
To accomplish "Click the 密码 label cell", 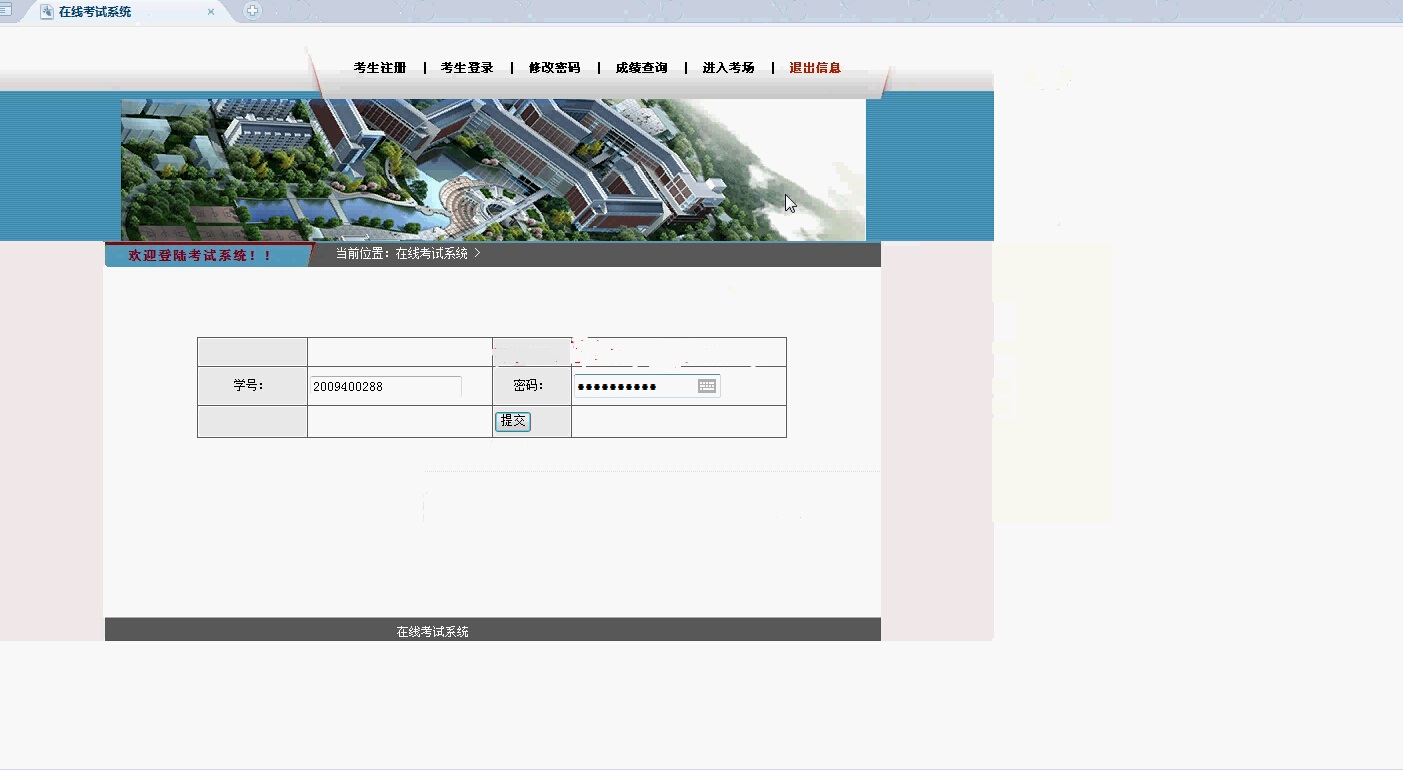I will (532, 386).
